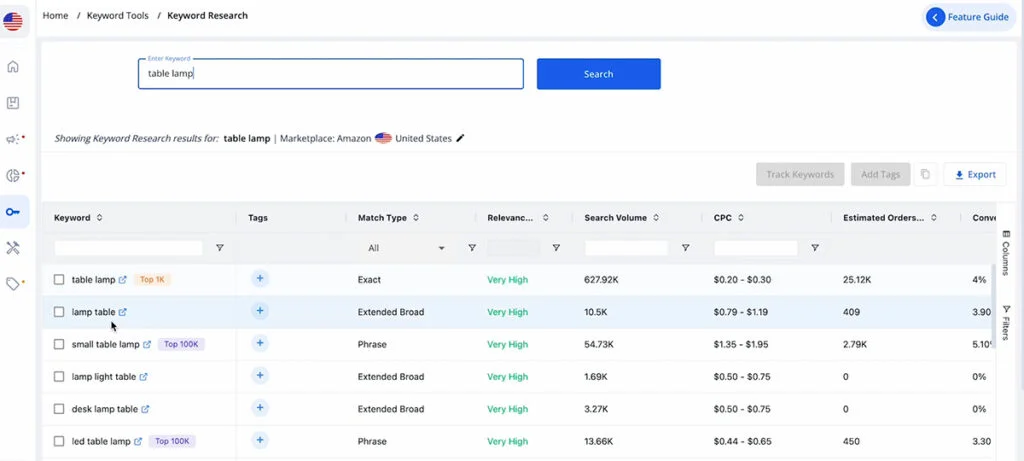1024x461 pixels.
Task: Open external link for led table lamp
Action: tap(138, 441)
